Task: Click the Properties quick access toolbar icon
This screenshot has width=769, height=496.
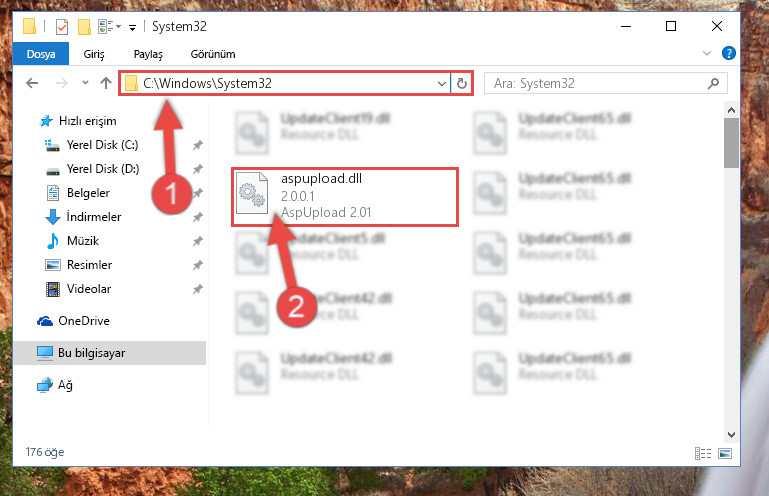Action: point(62,26)
